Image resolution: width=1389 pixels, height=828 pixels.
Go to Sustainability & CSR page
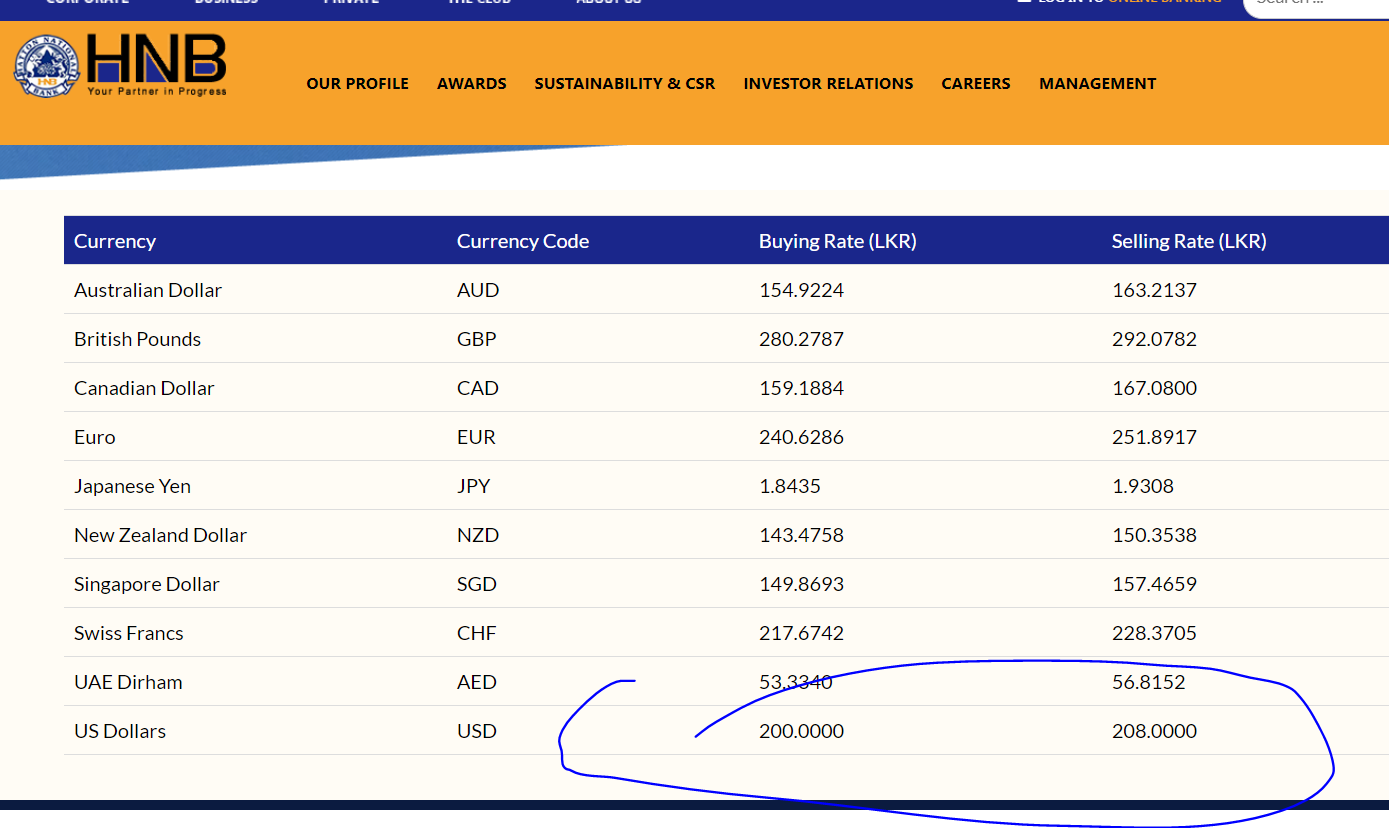tap(625, 84)
